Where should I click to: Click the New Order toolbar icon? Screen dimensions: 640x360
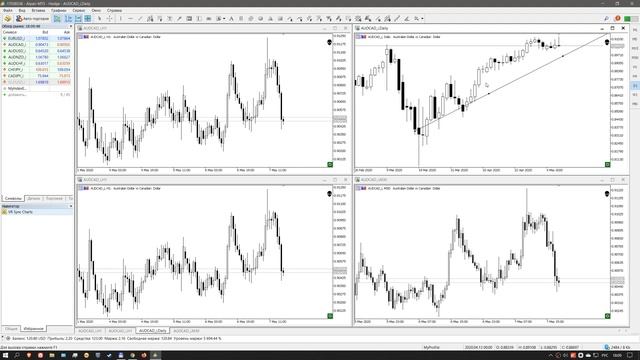pos(7,19)
